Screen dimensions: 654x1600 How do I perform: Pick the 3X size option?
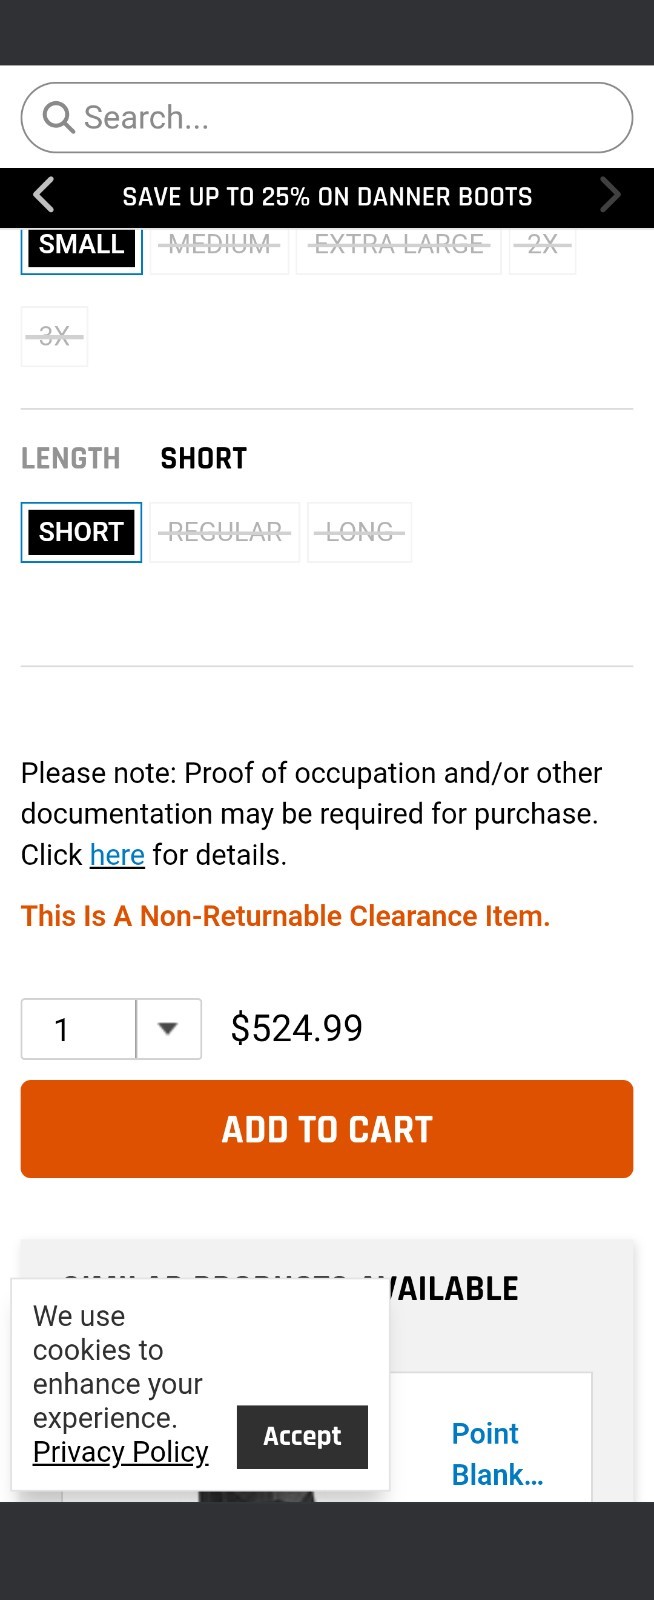coord(54,336)
